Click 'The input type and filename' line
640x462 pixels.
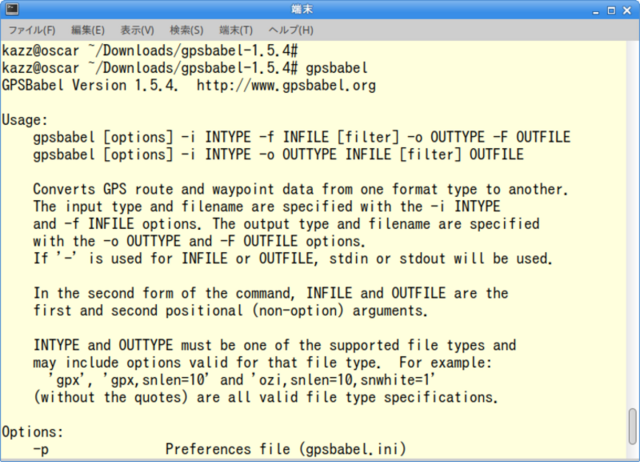[267, 207]
